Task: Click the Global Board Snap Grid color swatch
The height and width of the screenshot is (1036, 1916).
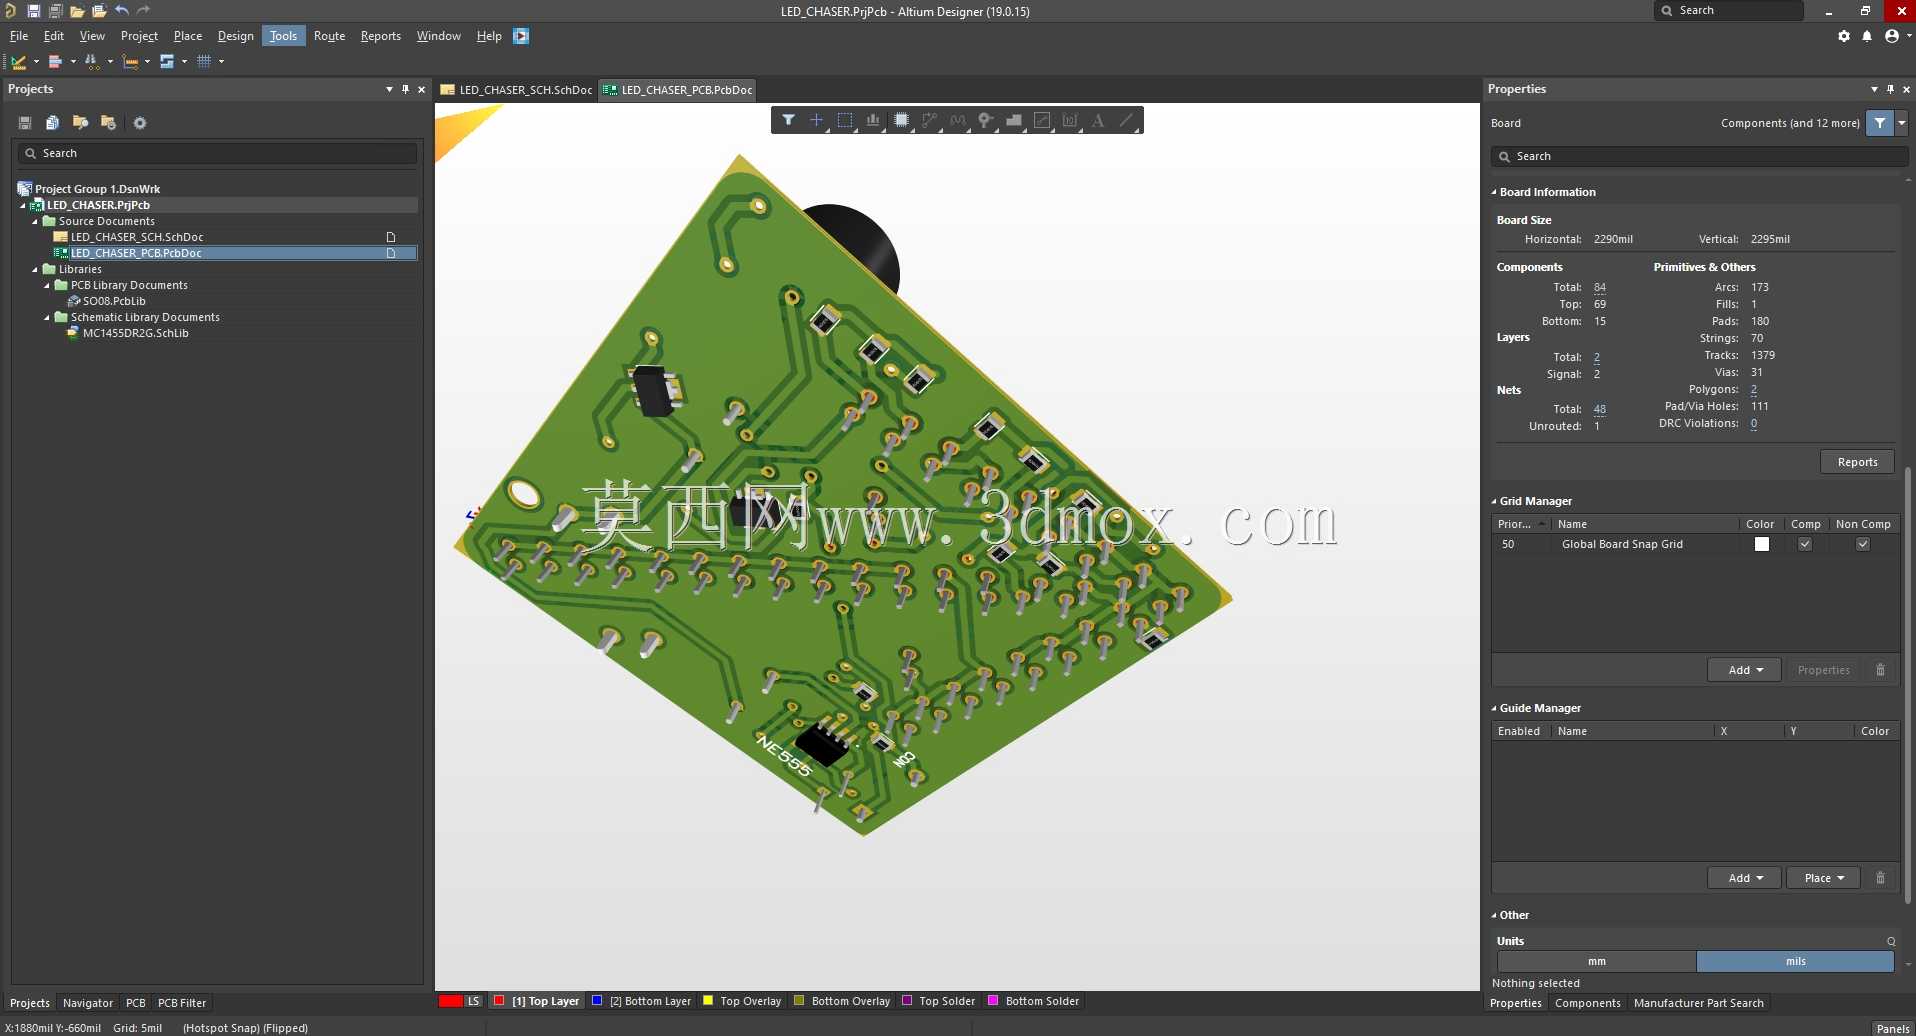Action: pyautogui.click(x=1762, y=544)
